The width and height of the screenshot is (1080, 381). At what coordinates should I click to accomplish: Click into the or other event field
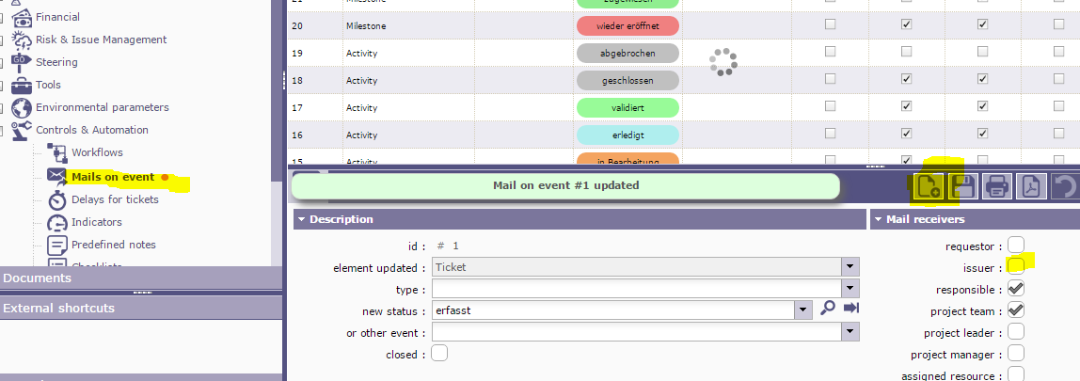[x=637, y=332]
